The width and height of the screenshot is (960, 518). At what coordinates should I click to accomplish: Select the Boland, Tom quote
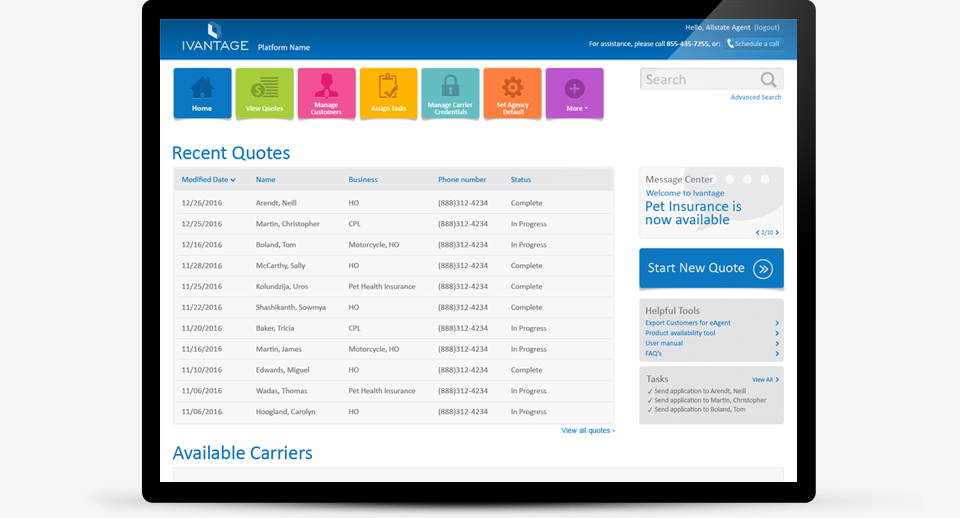(x=394, y=244)
